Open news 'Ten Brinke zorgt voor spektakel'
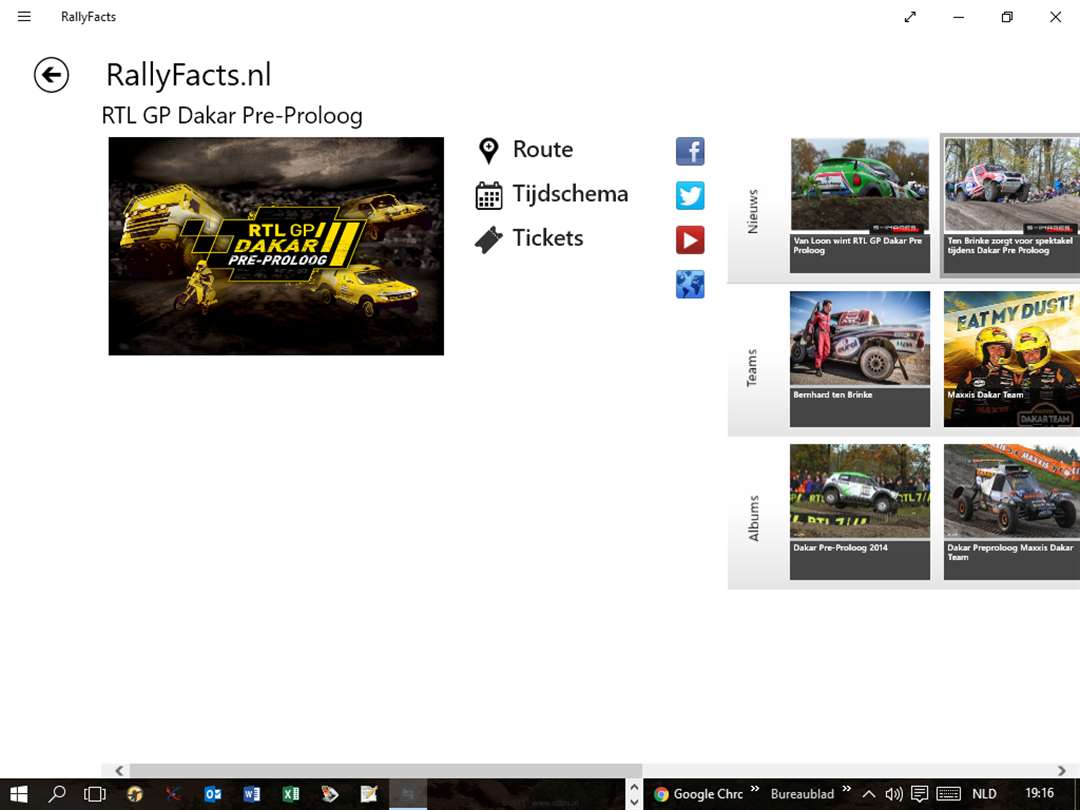The height and width of the screenshot is (810, 1080). [x=1012, y=205]
